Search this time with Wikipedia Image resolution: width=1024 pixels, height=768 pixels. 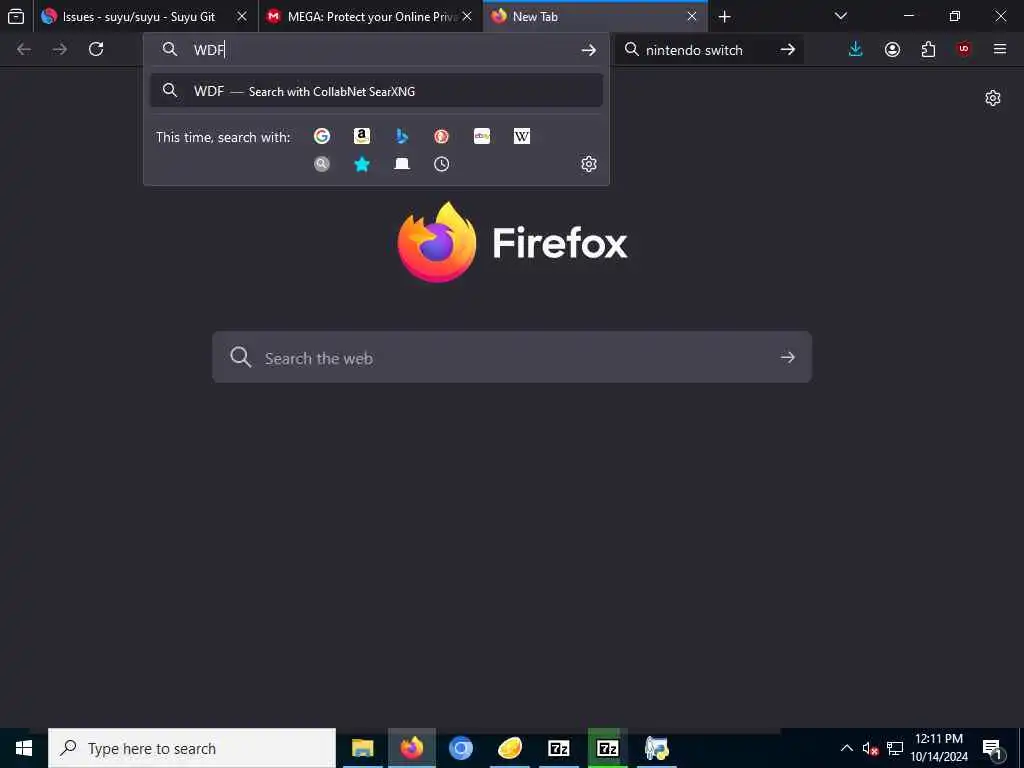coord(522,136)
